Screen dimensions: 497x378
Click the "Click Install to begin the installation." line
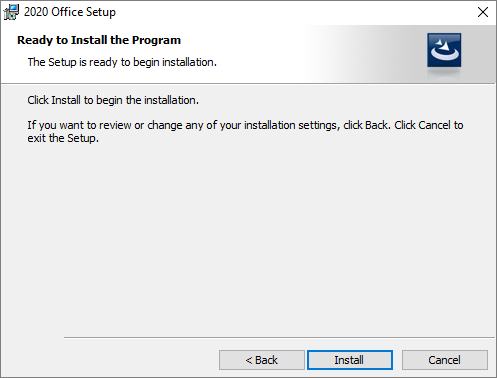tap(113, 100)
